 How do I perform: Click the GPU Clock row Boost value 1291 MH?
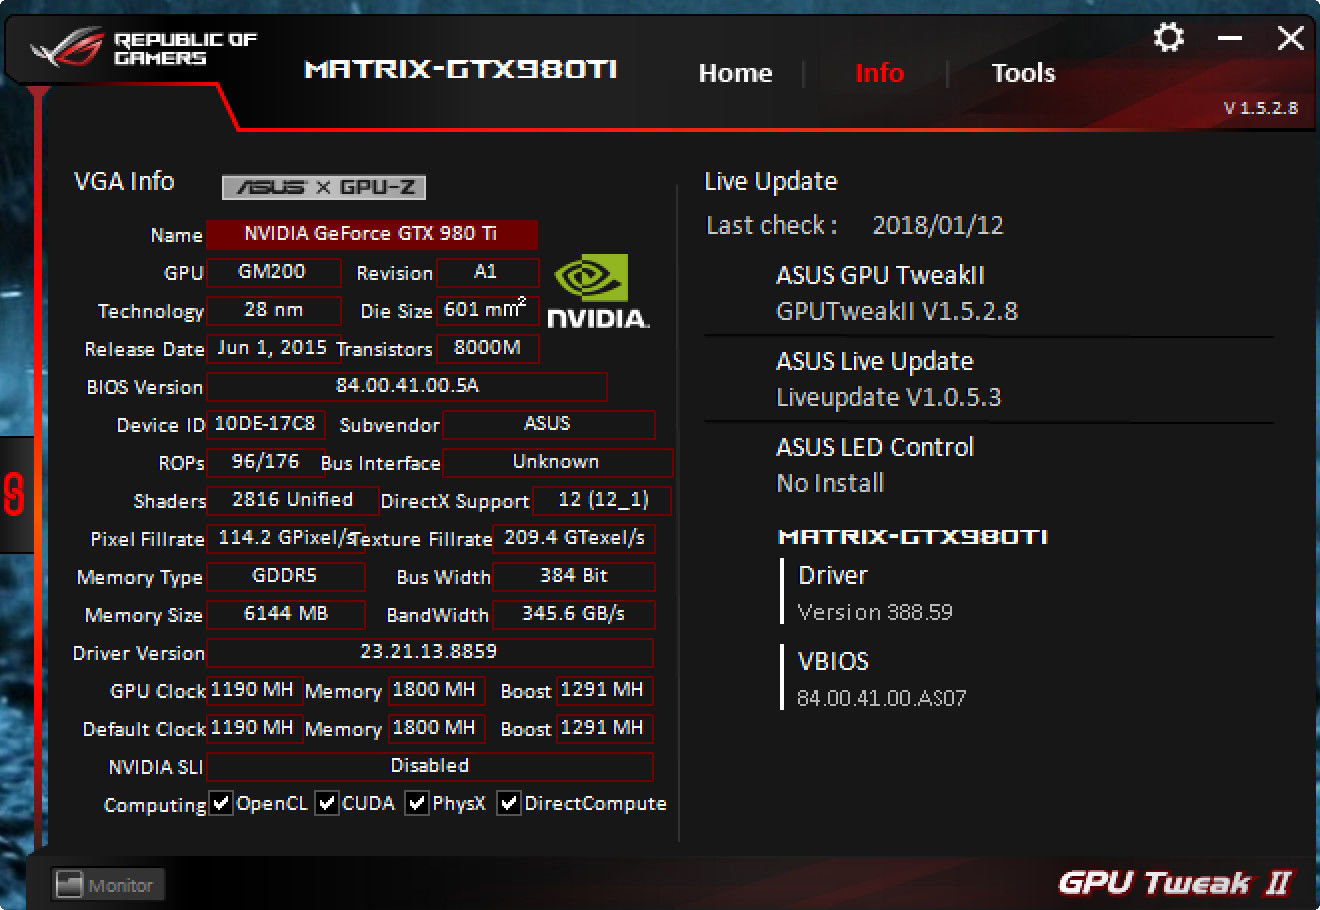[x=603, y=690]
